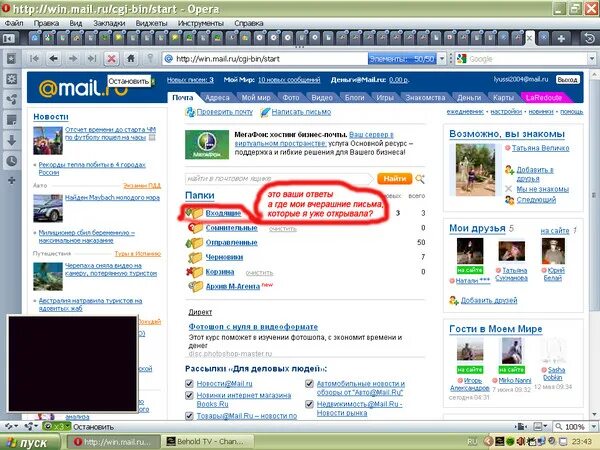
Task: Open the History clock panel icon
Action: [11, 161]
